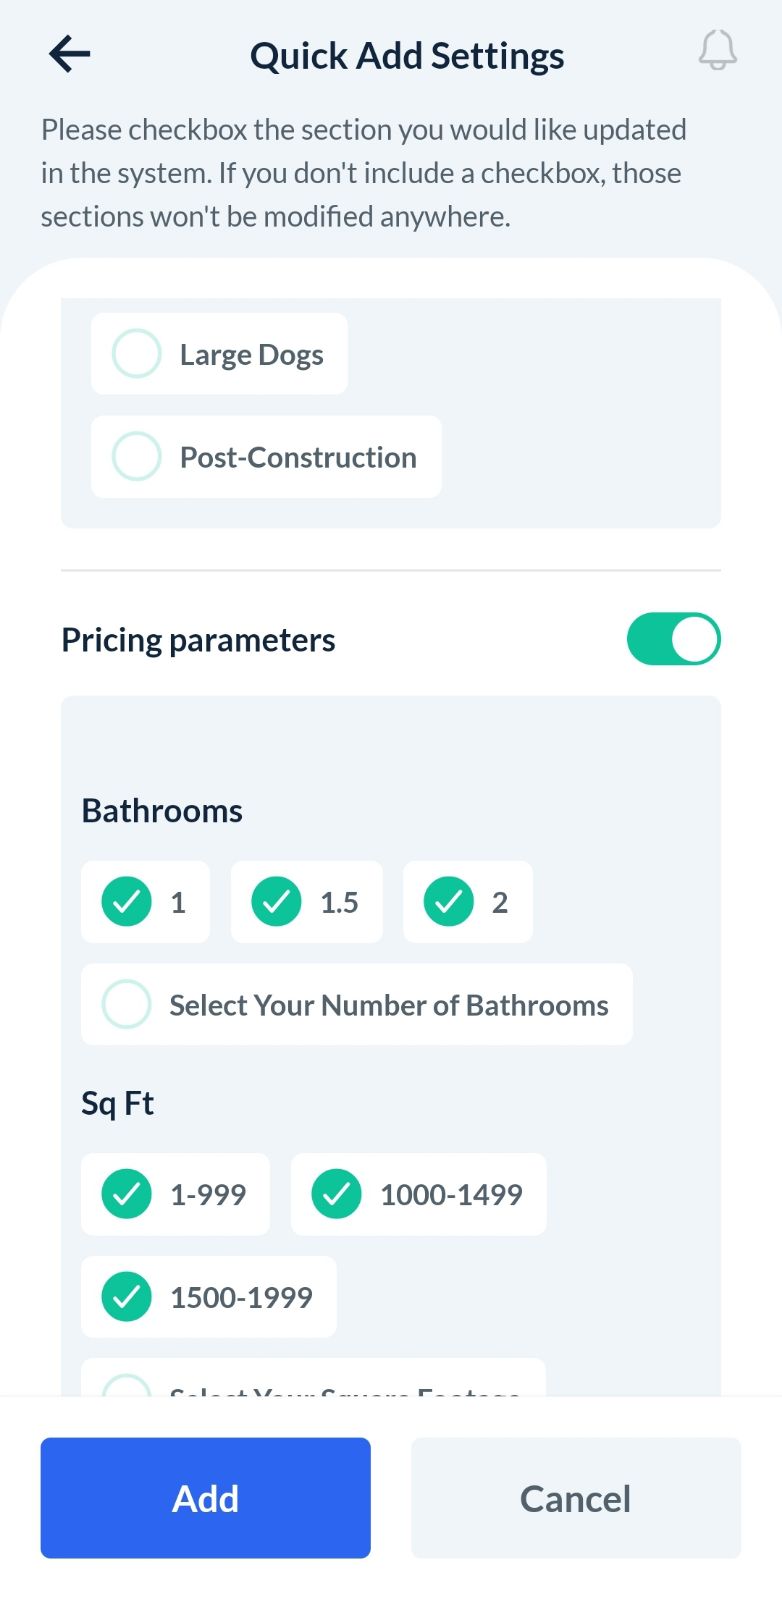Click the Quick Add Settings title
782x1599 pixels.
point(407,56)
